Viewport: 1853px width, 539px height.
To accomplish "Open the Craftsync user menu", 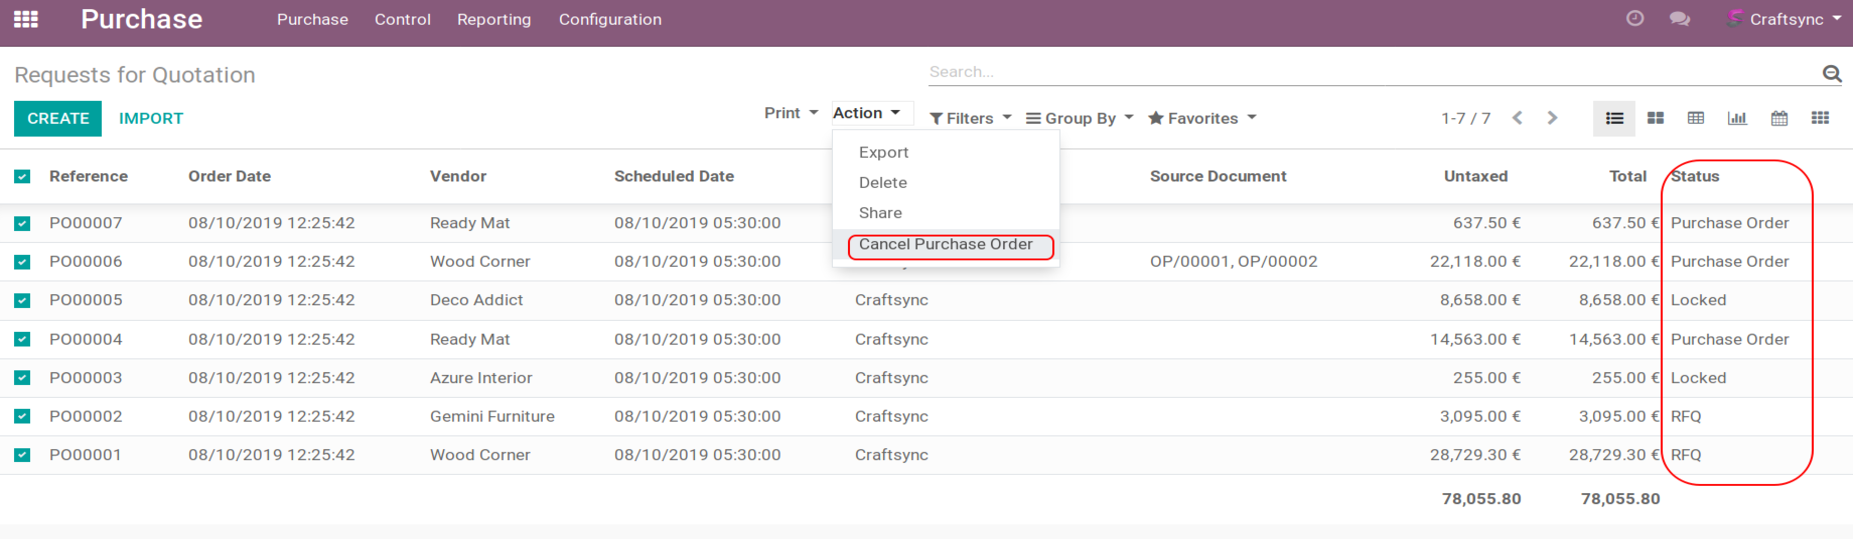I will click(1787, 19).
